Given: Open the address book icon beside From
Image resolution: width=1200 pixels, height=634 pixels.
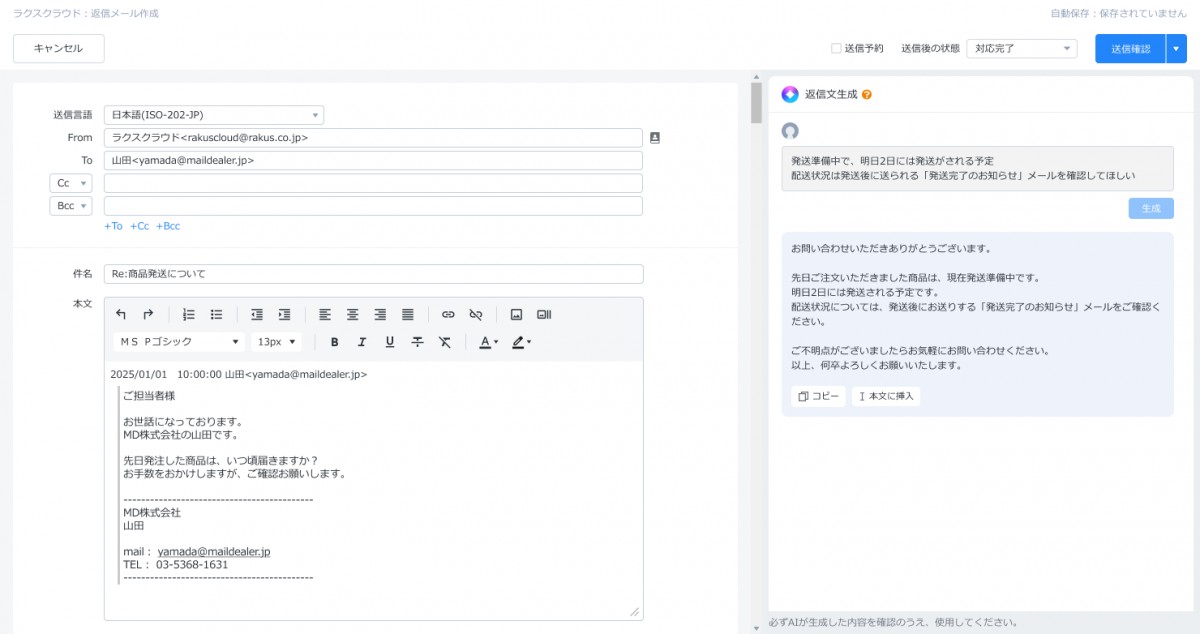Looking at the screenshot, I should coord(655,138).
